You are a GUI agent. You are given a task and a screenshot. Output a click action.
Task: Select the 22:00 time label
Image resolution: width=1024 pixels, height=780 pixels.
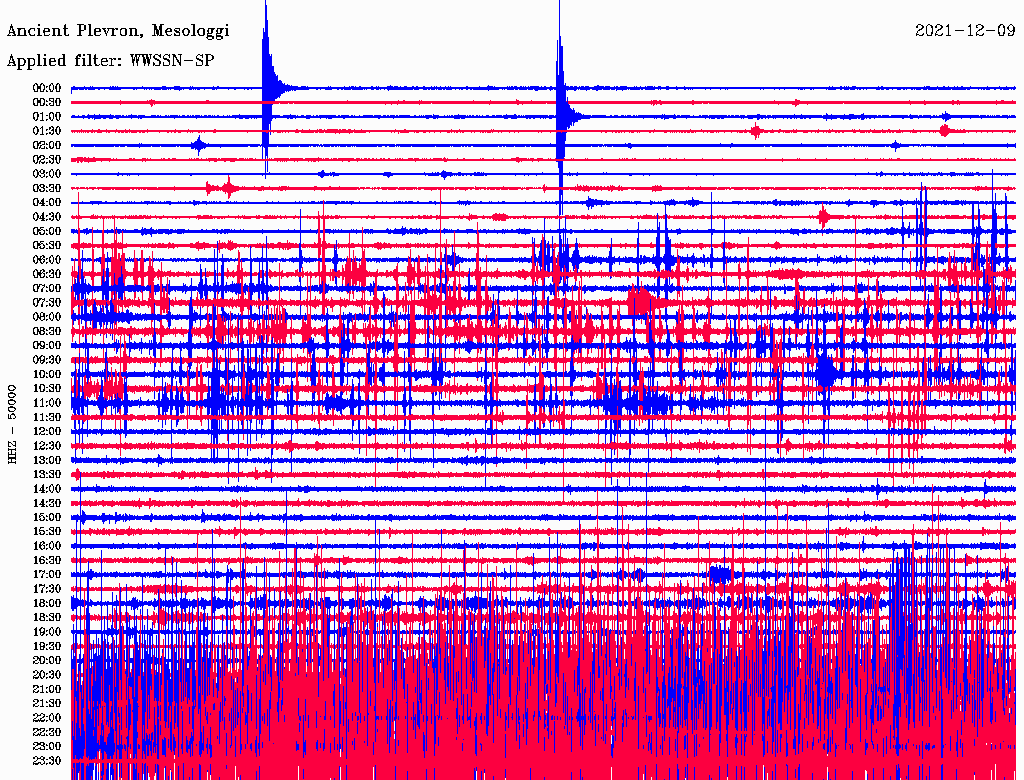click(47, 718)
